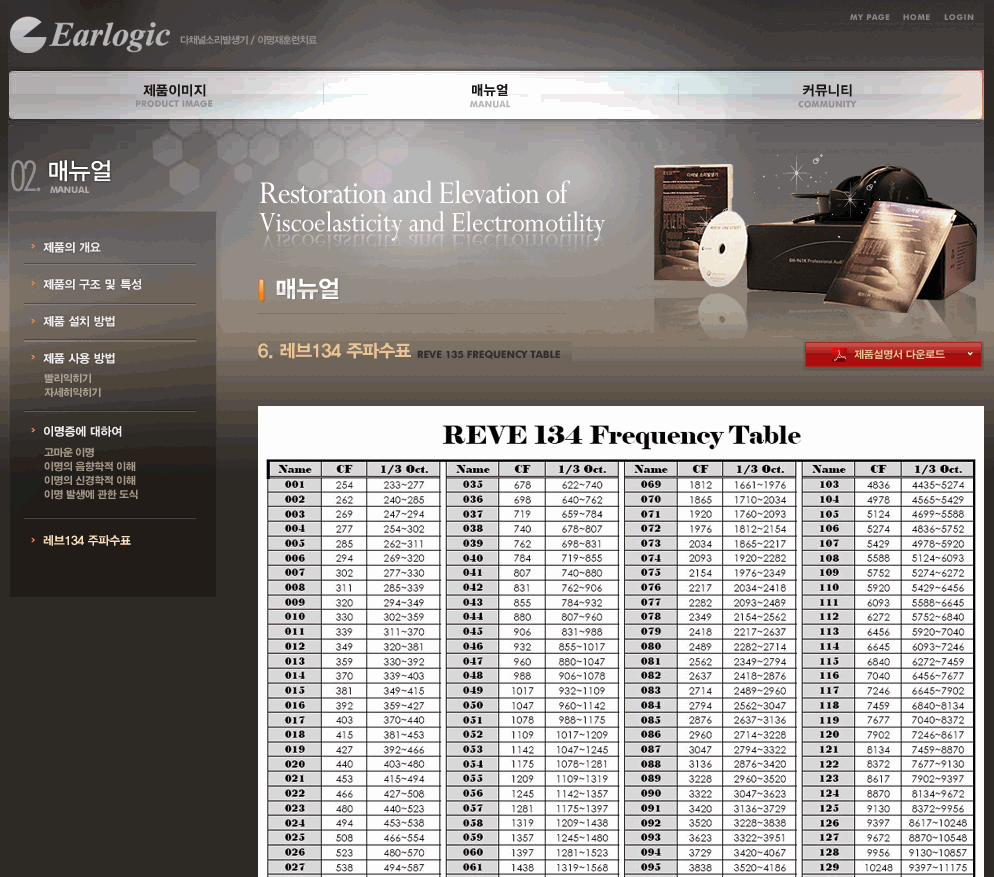Click the 빨리익히기 sub-link
The height and width of the screenshot is (877, 994).
click(x=68, y=378)
